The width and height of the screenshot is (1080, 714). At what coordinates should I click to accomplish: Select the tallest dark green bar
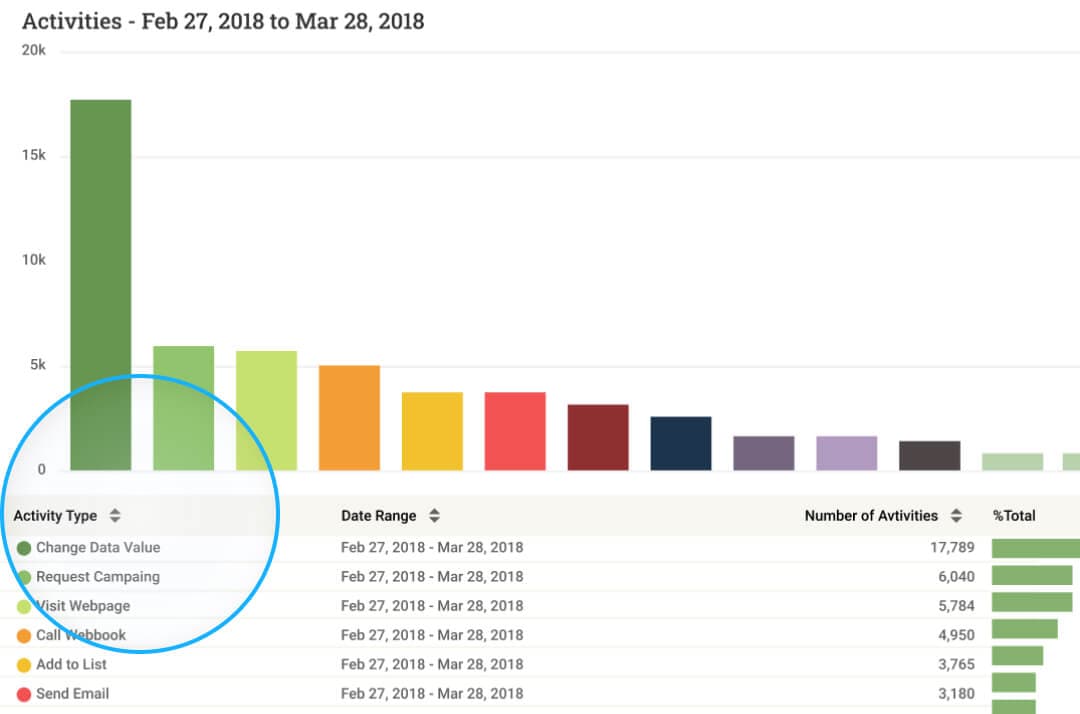[100, 285]
